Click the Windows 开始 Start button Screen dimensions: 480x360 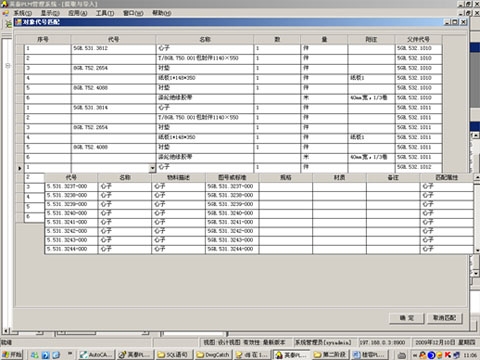[x=12, y=355]
